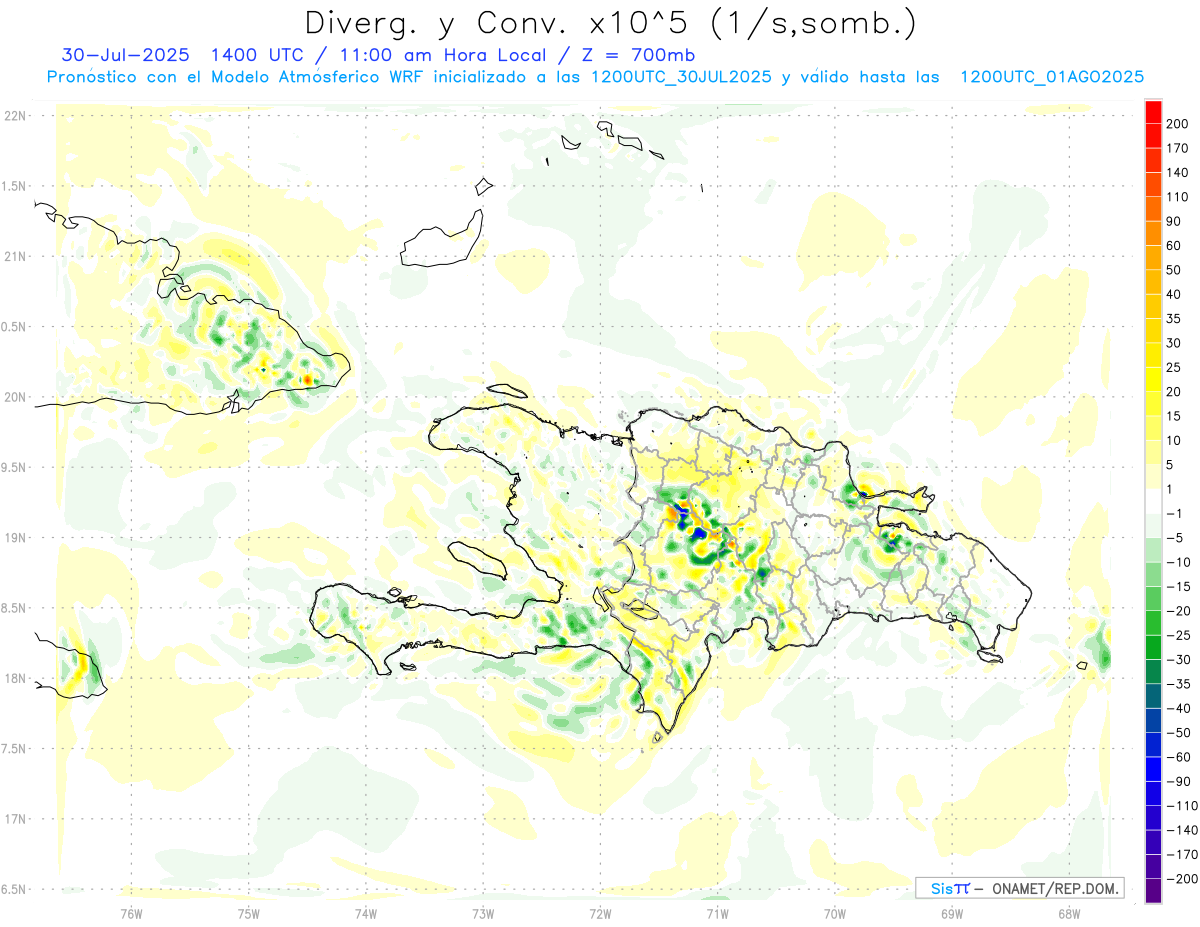Click the 22N latitude axis label
This screenshot has width=1200, height=927.
click(14, 116)
